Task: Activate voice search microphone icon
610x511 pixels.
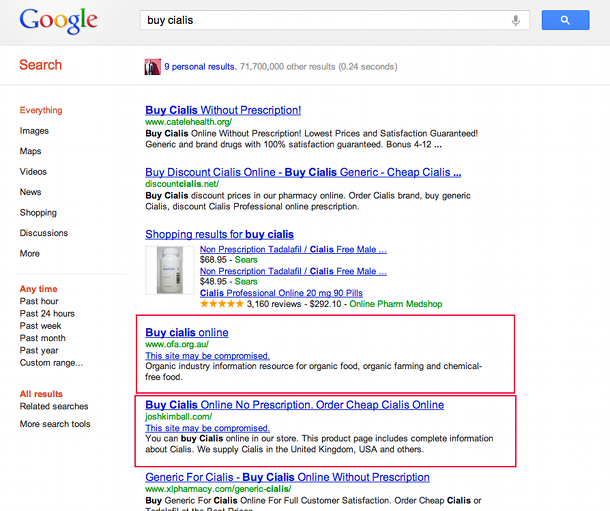Action: (515, 20)
